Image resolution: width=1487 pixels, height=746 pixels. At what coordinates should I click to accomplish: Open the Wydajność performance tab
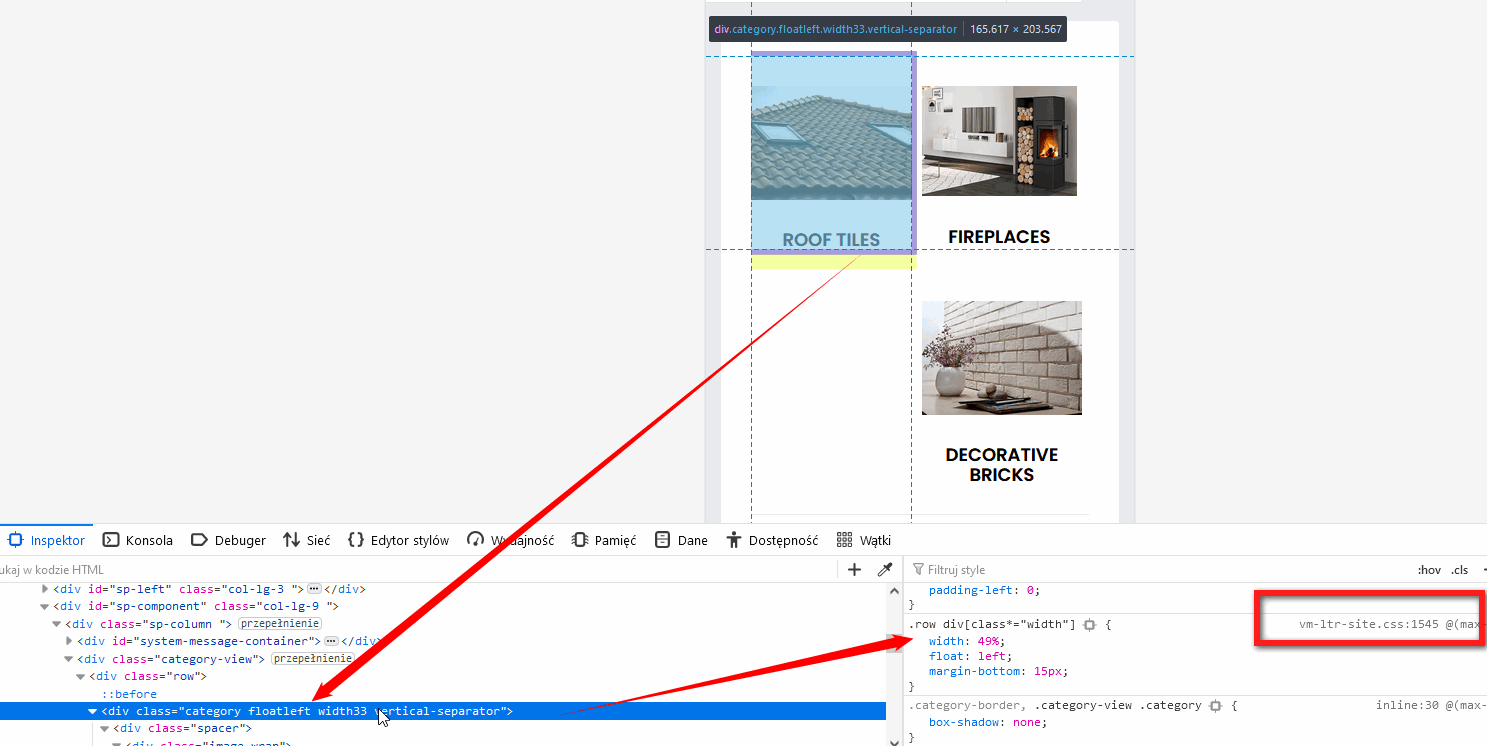pos(510,540)
